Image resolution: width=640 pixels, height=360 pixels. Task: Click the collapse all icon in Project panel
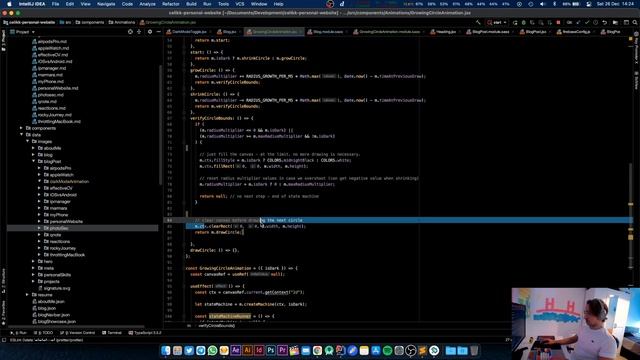(139, 31)
